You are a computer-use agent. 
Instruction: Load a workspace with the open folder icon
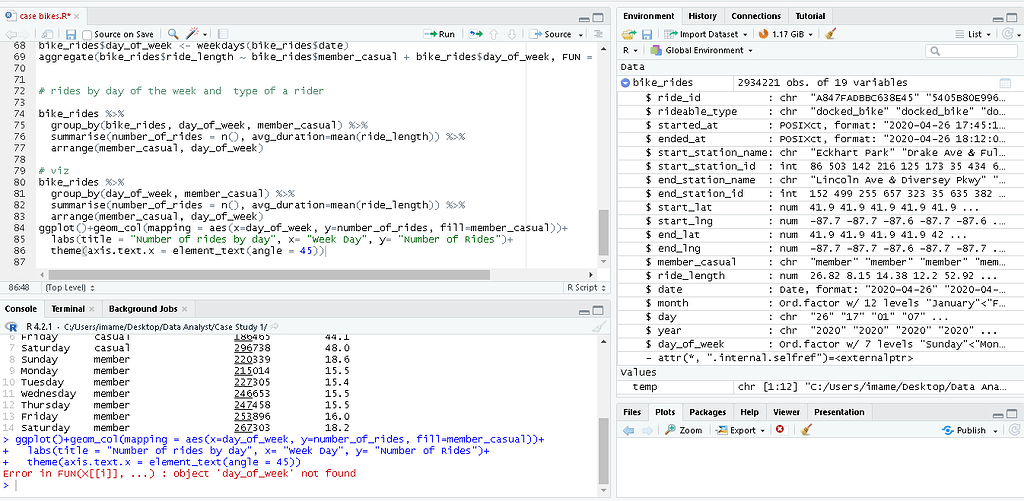(x=629, y=34)
